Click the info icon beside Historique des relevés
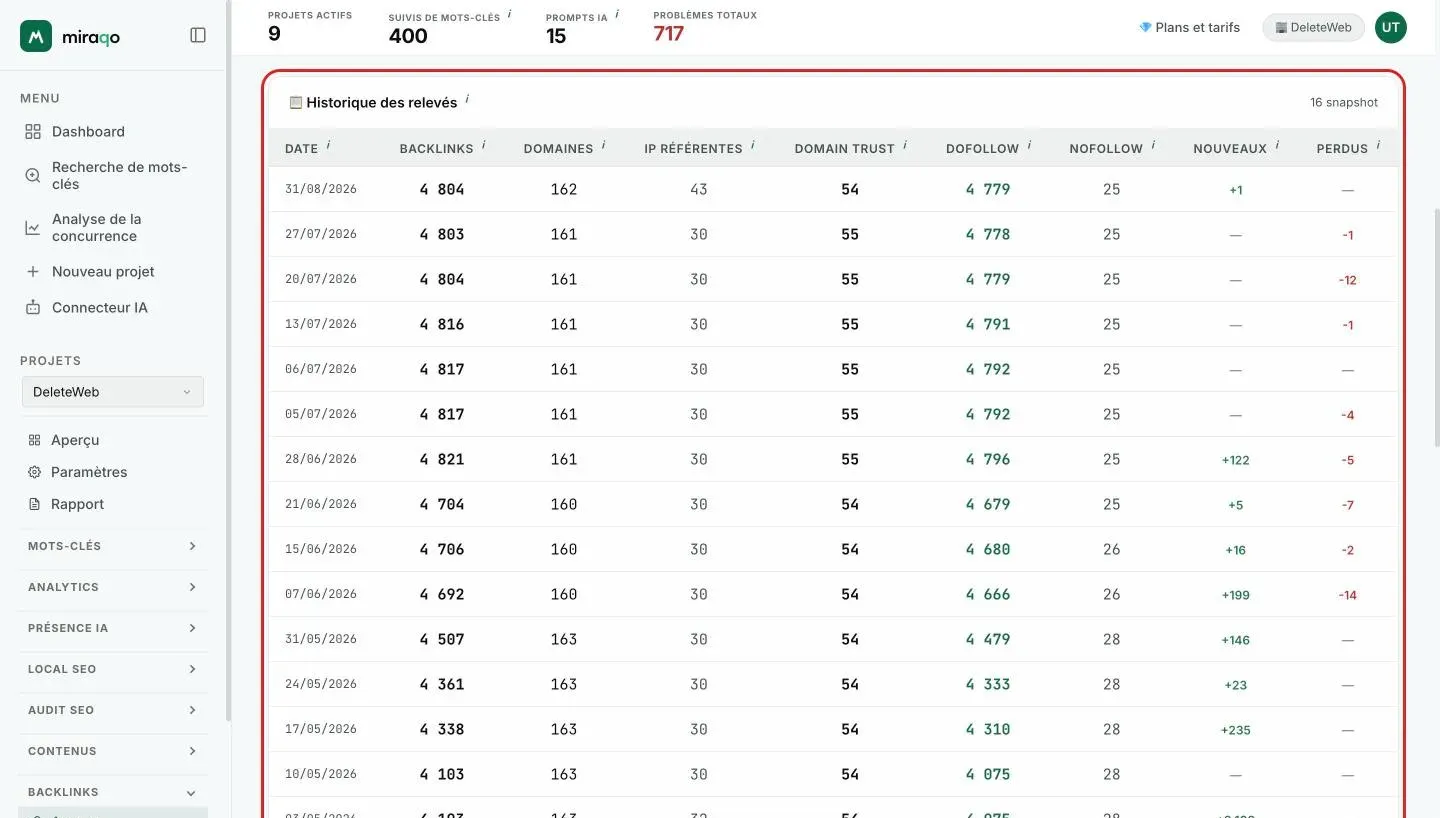 [x=467, y=99]
